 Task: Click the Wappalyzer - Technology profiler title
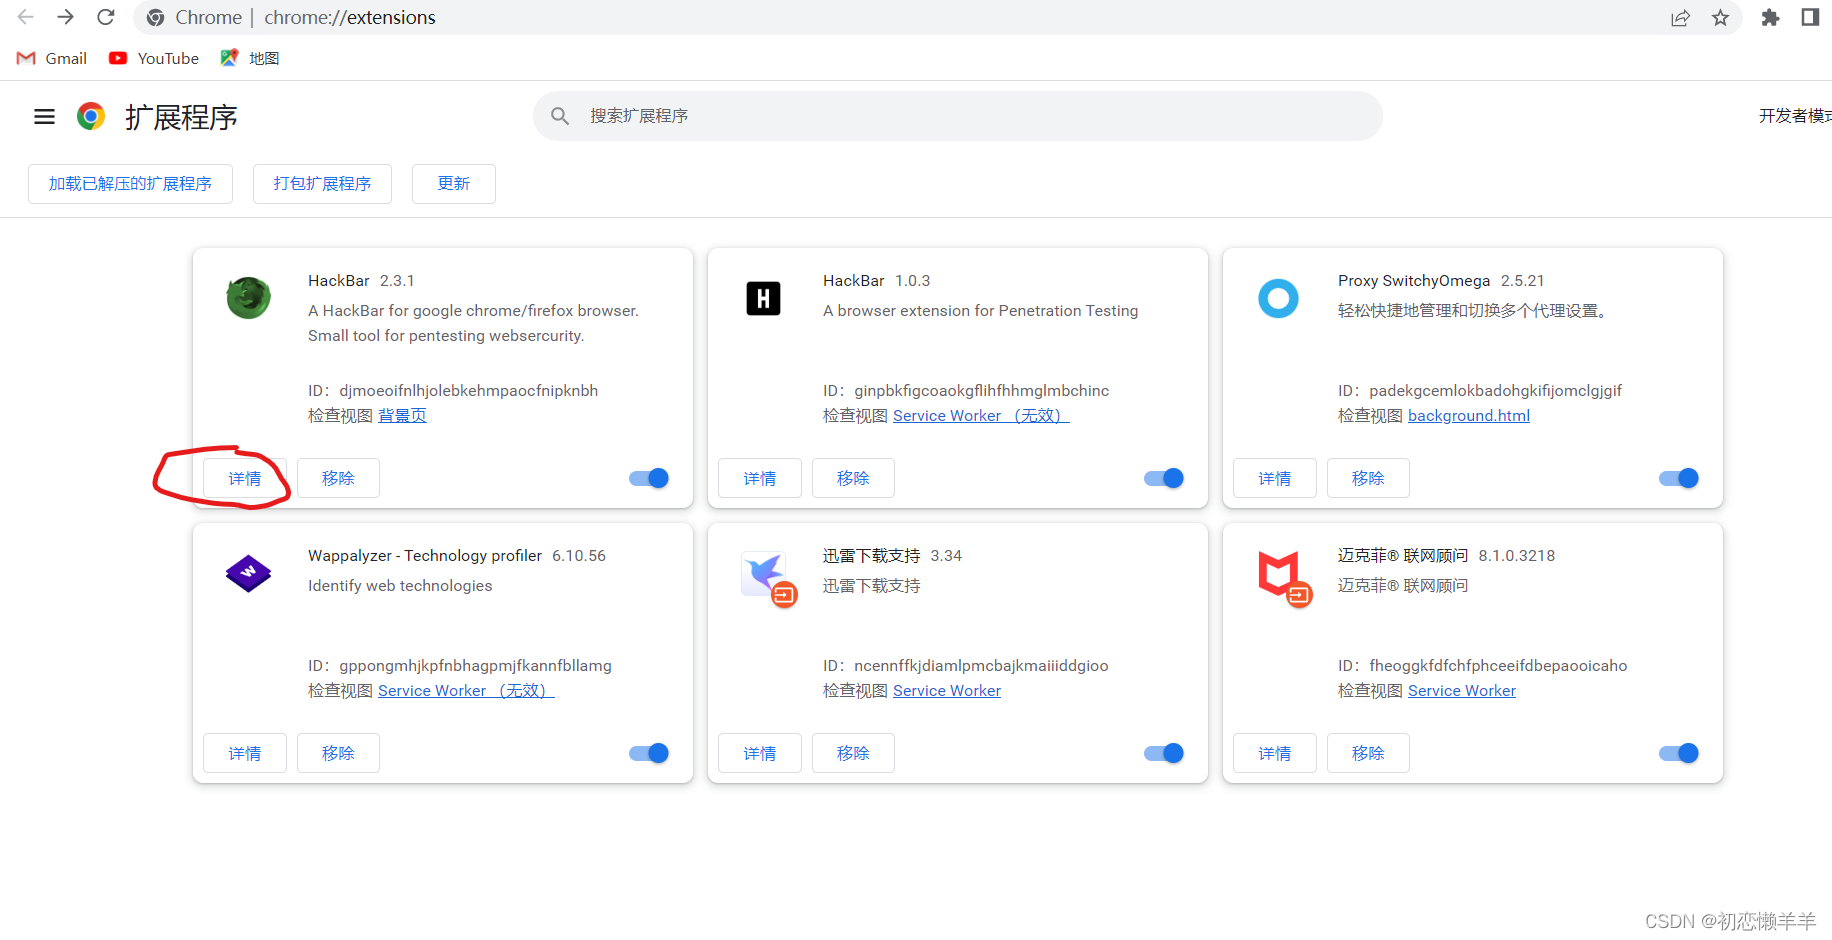[x=425, y=556]
